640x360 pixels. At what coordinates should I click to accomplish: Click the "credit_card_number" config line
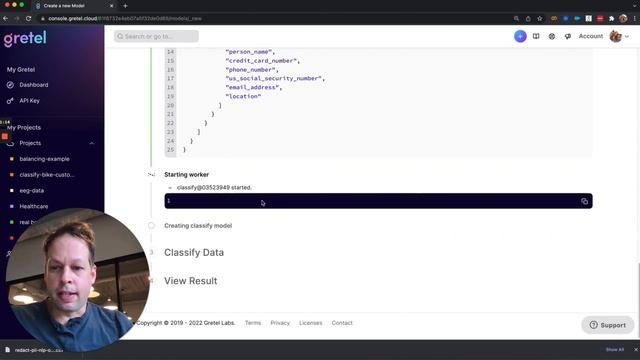point(262,61)
